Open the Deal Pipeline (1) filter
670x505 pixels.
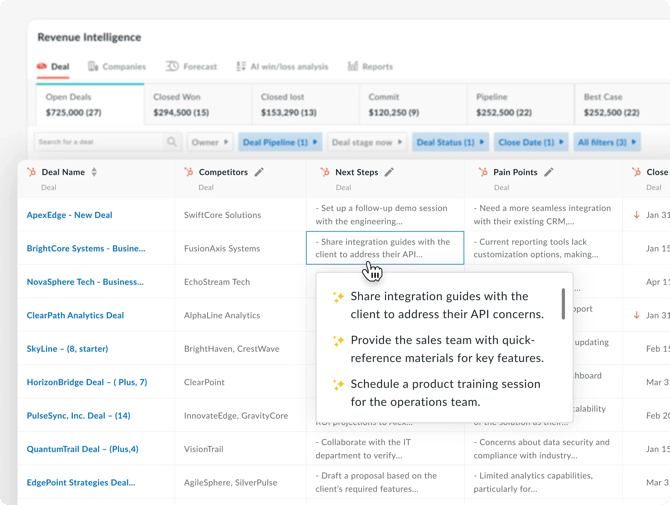click(x=280, y=142)
